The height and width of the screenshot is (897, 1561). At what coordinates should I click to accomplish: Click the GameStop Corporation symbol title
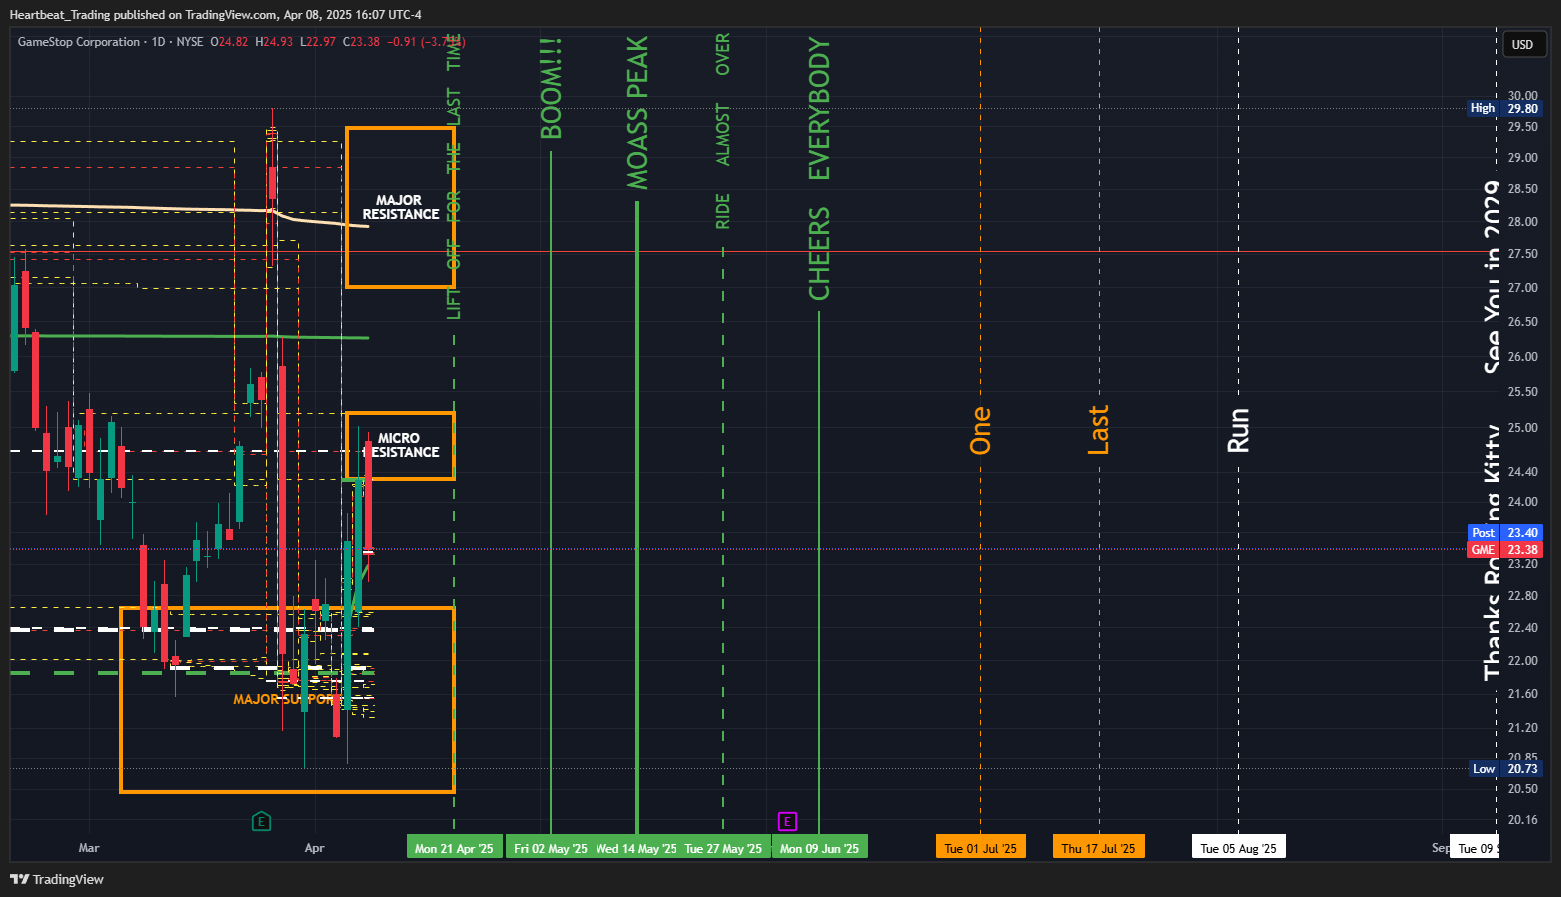[79, 42]
